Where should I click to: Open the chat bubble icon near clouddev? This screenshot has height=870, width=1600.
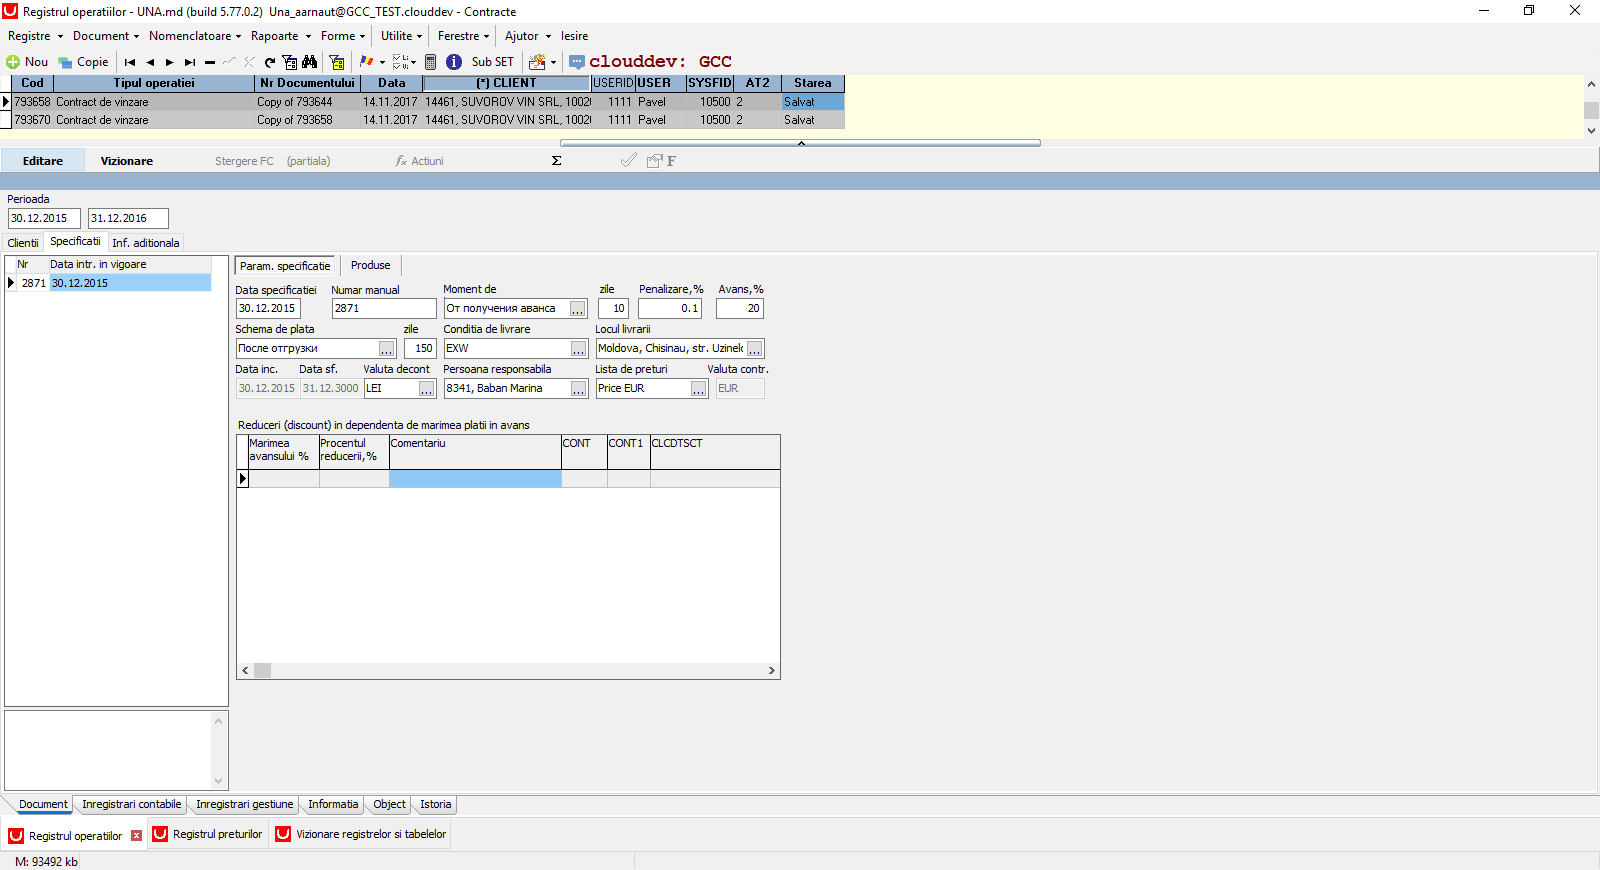coord(577,62)
